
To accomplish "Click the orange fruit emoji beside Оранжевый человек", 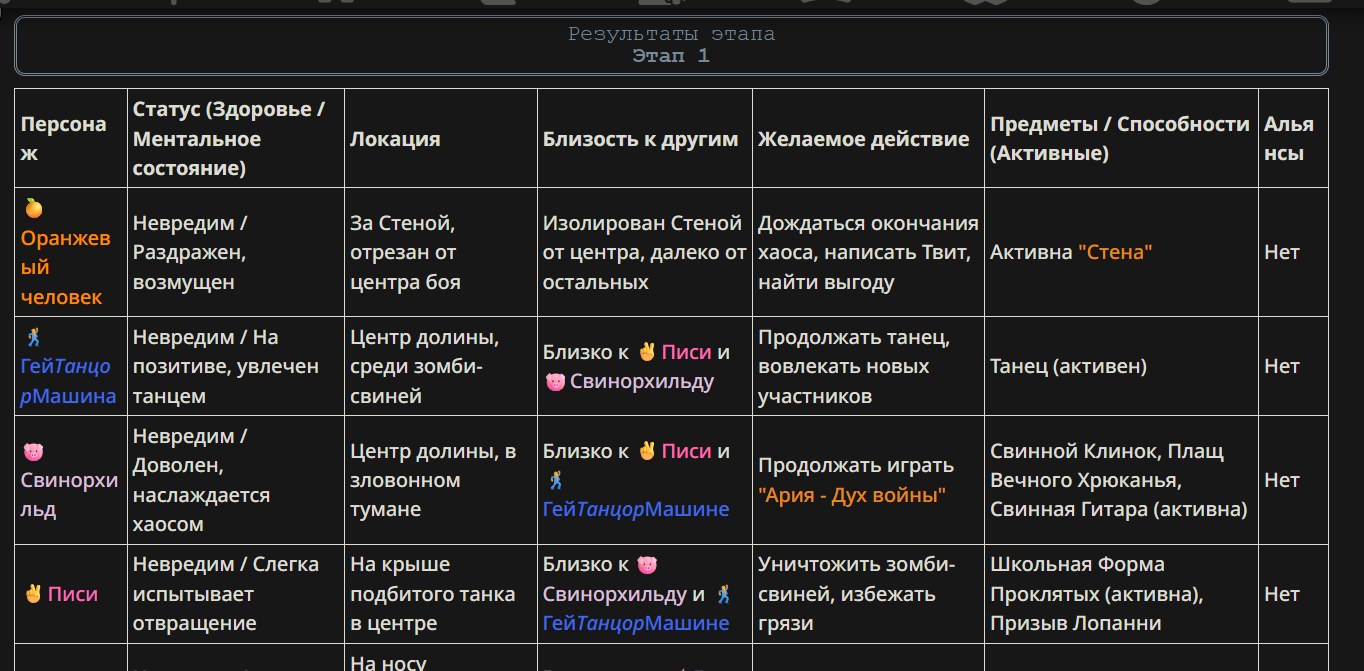I will coord(34,208).
